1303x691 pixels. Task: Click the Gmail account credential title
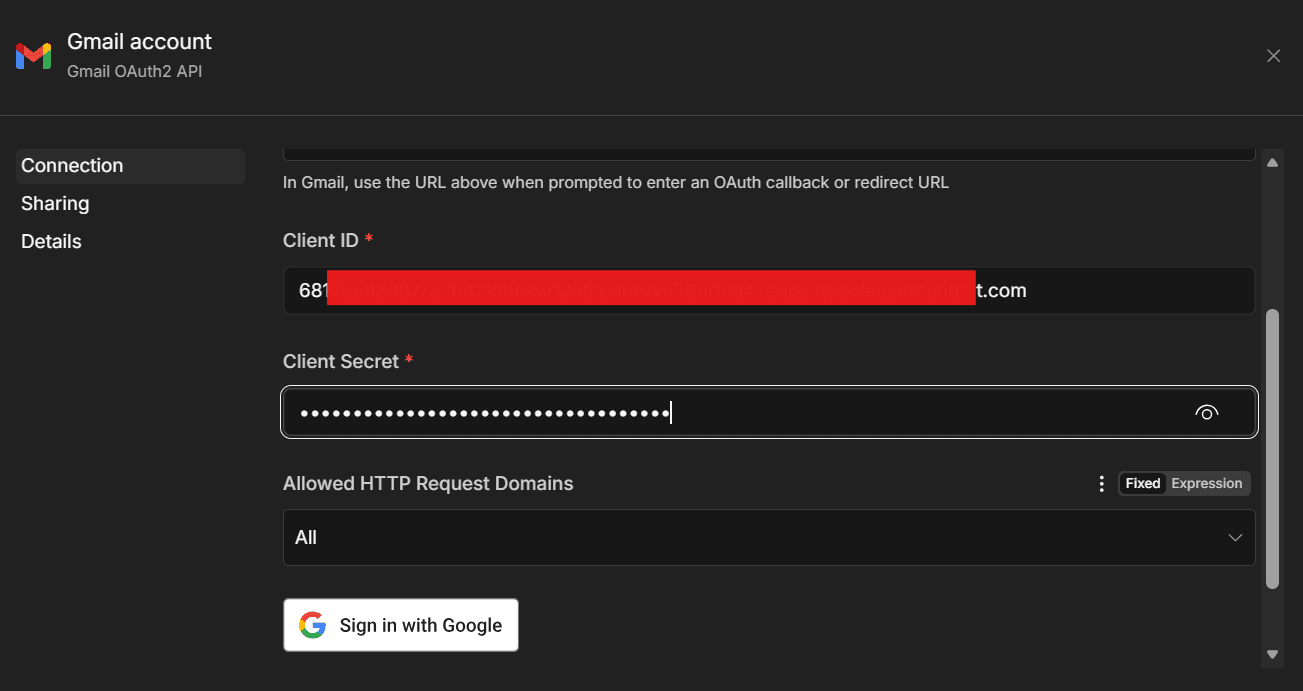pyautogui.click(x=139, y=42)
